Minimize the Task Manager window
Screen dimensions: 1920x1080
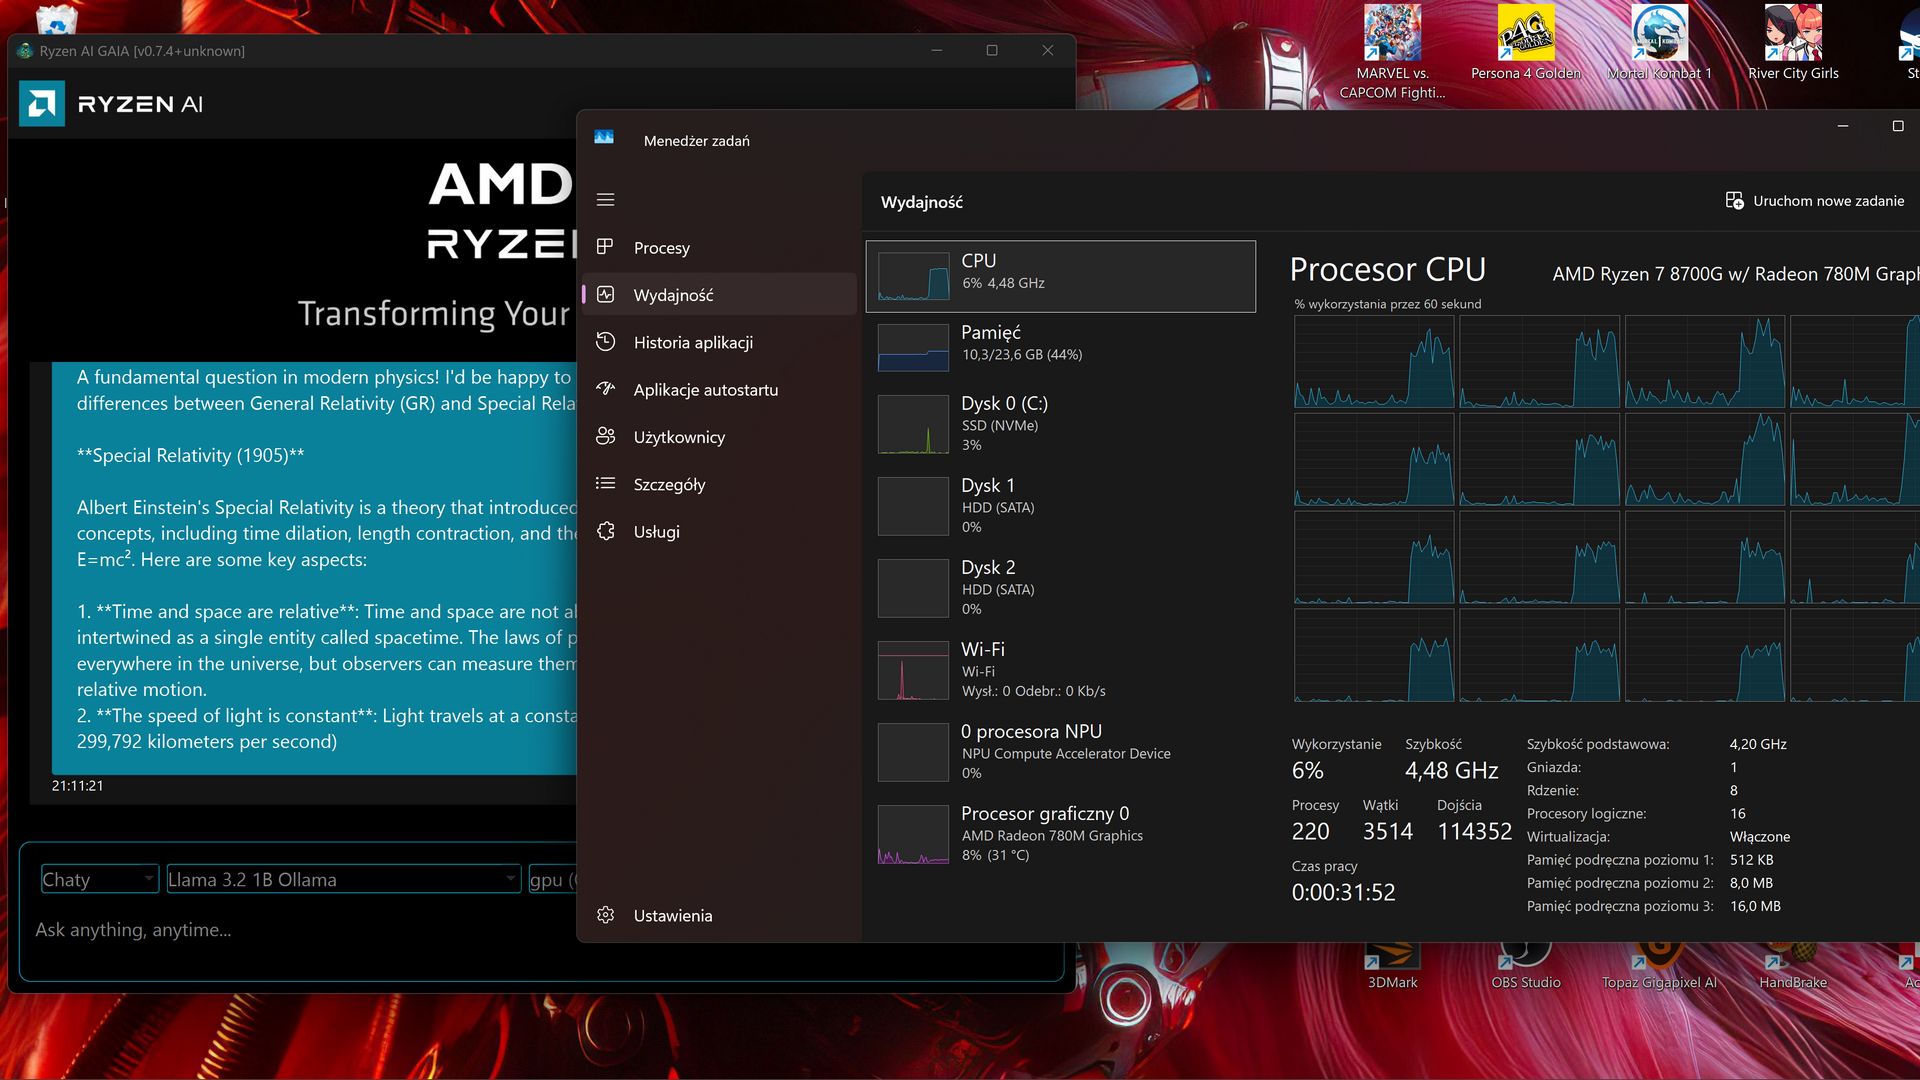point(1842,126)
